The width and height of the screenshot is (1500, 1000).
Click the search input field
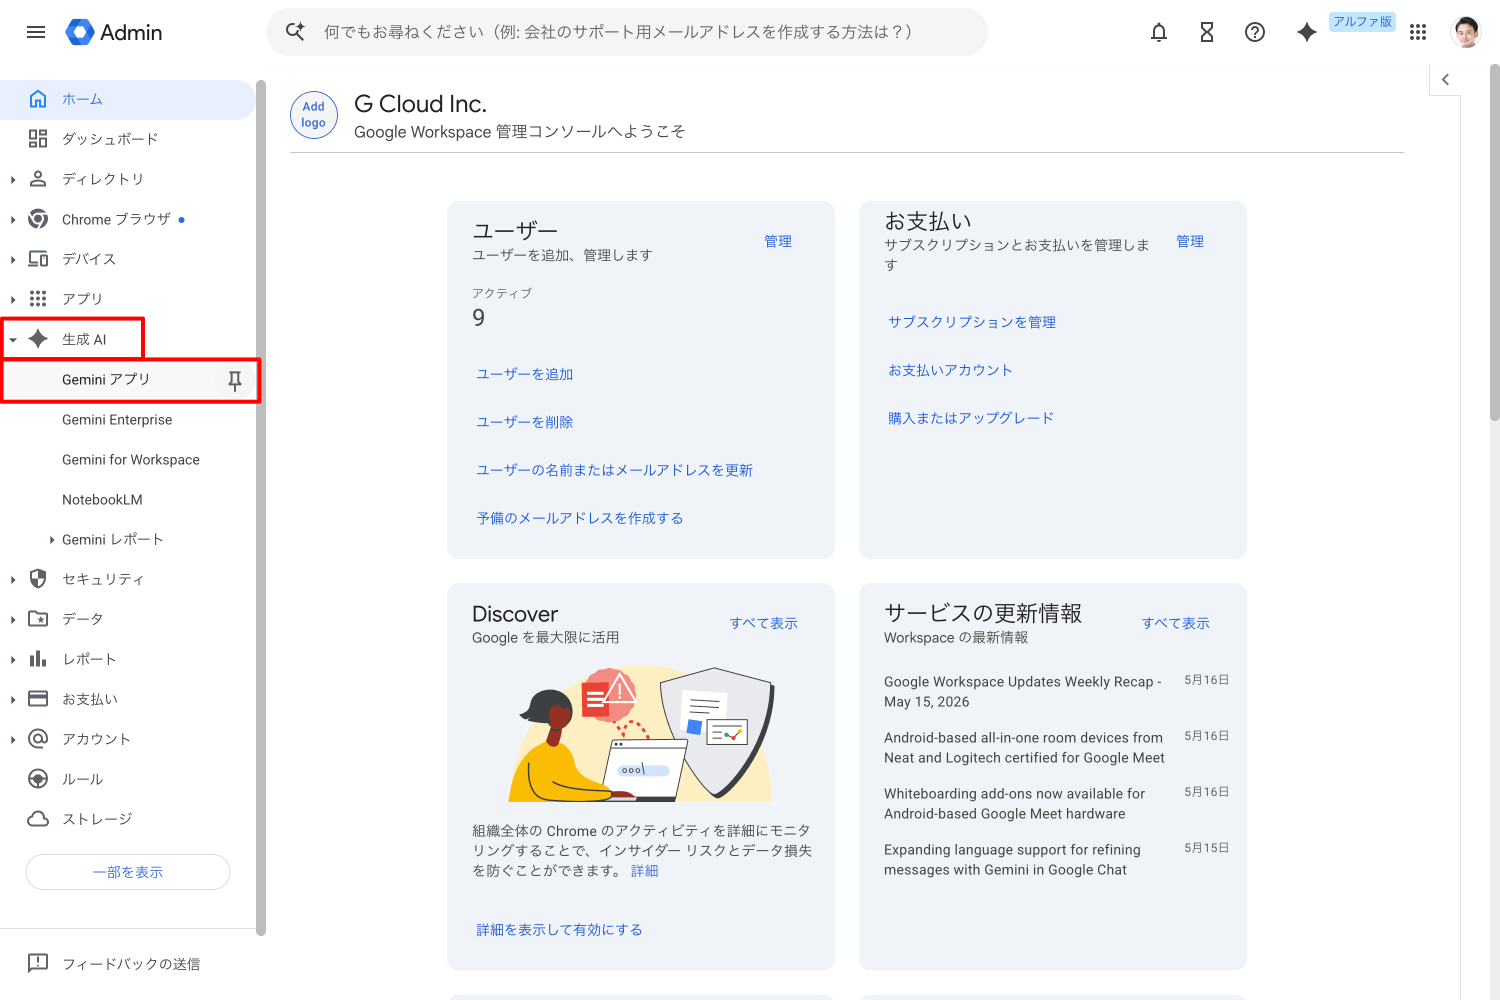(627, 32)
